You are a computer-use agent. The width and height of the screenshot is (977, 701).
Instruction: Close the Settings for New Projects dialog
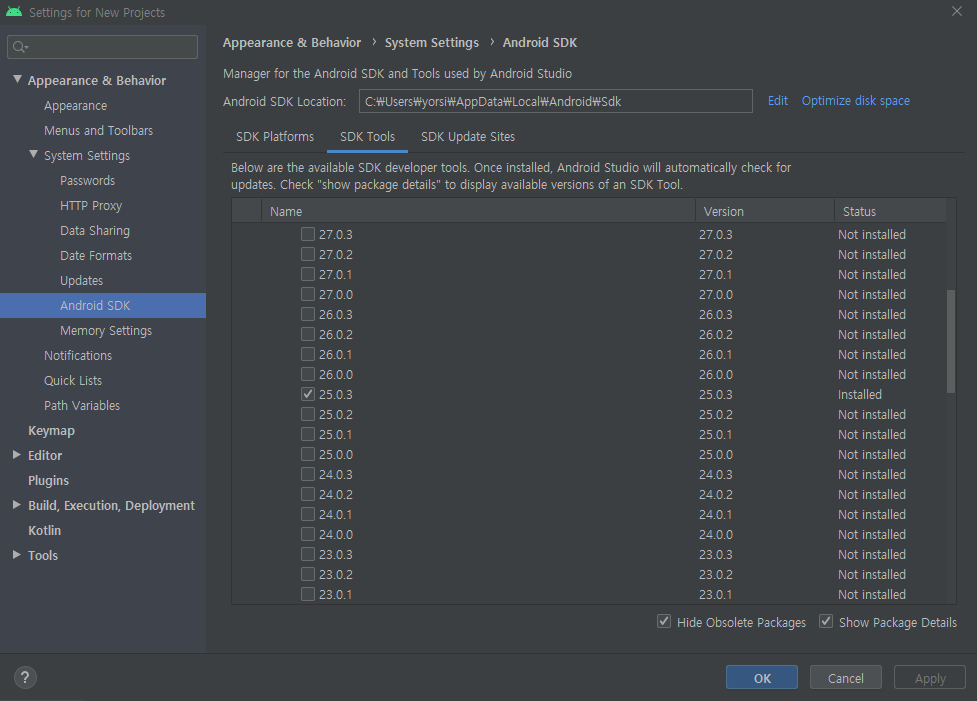tap(956, 11)
